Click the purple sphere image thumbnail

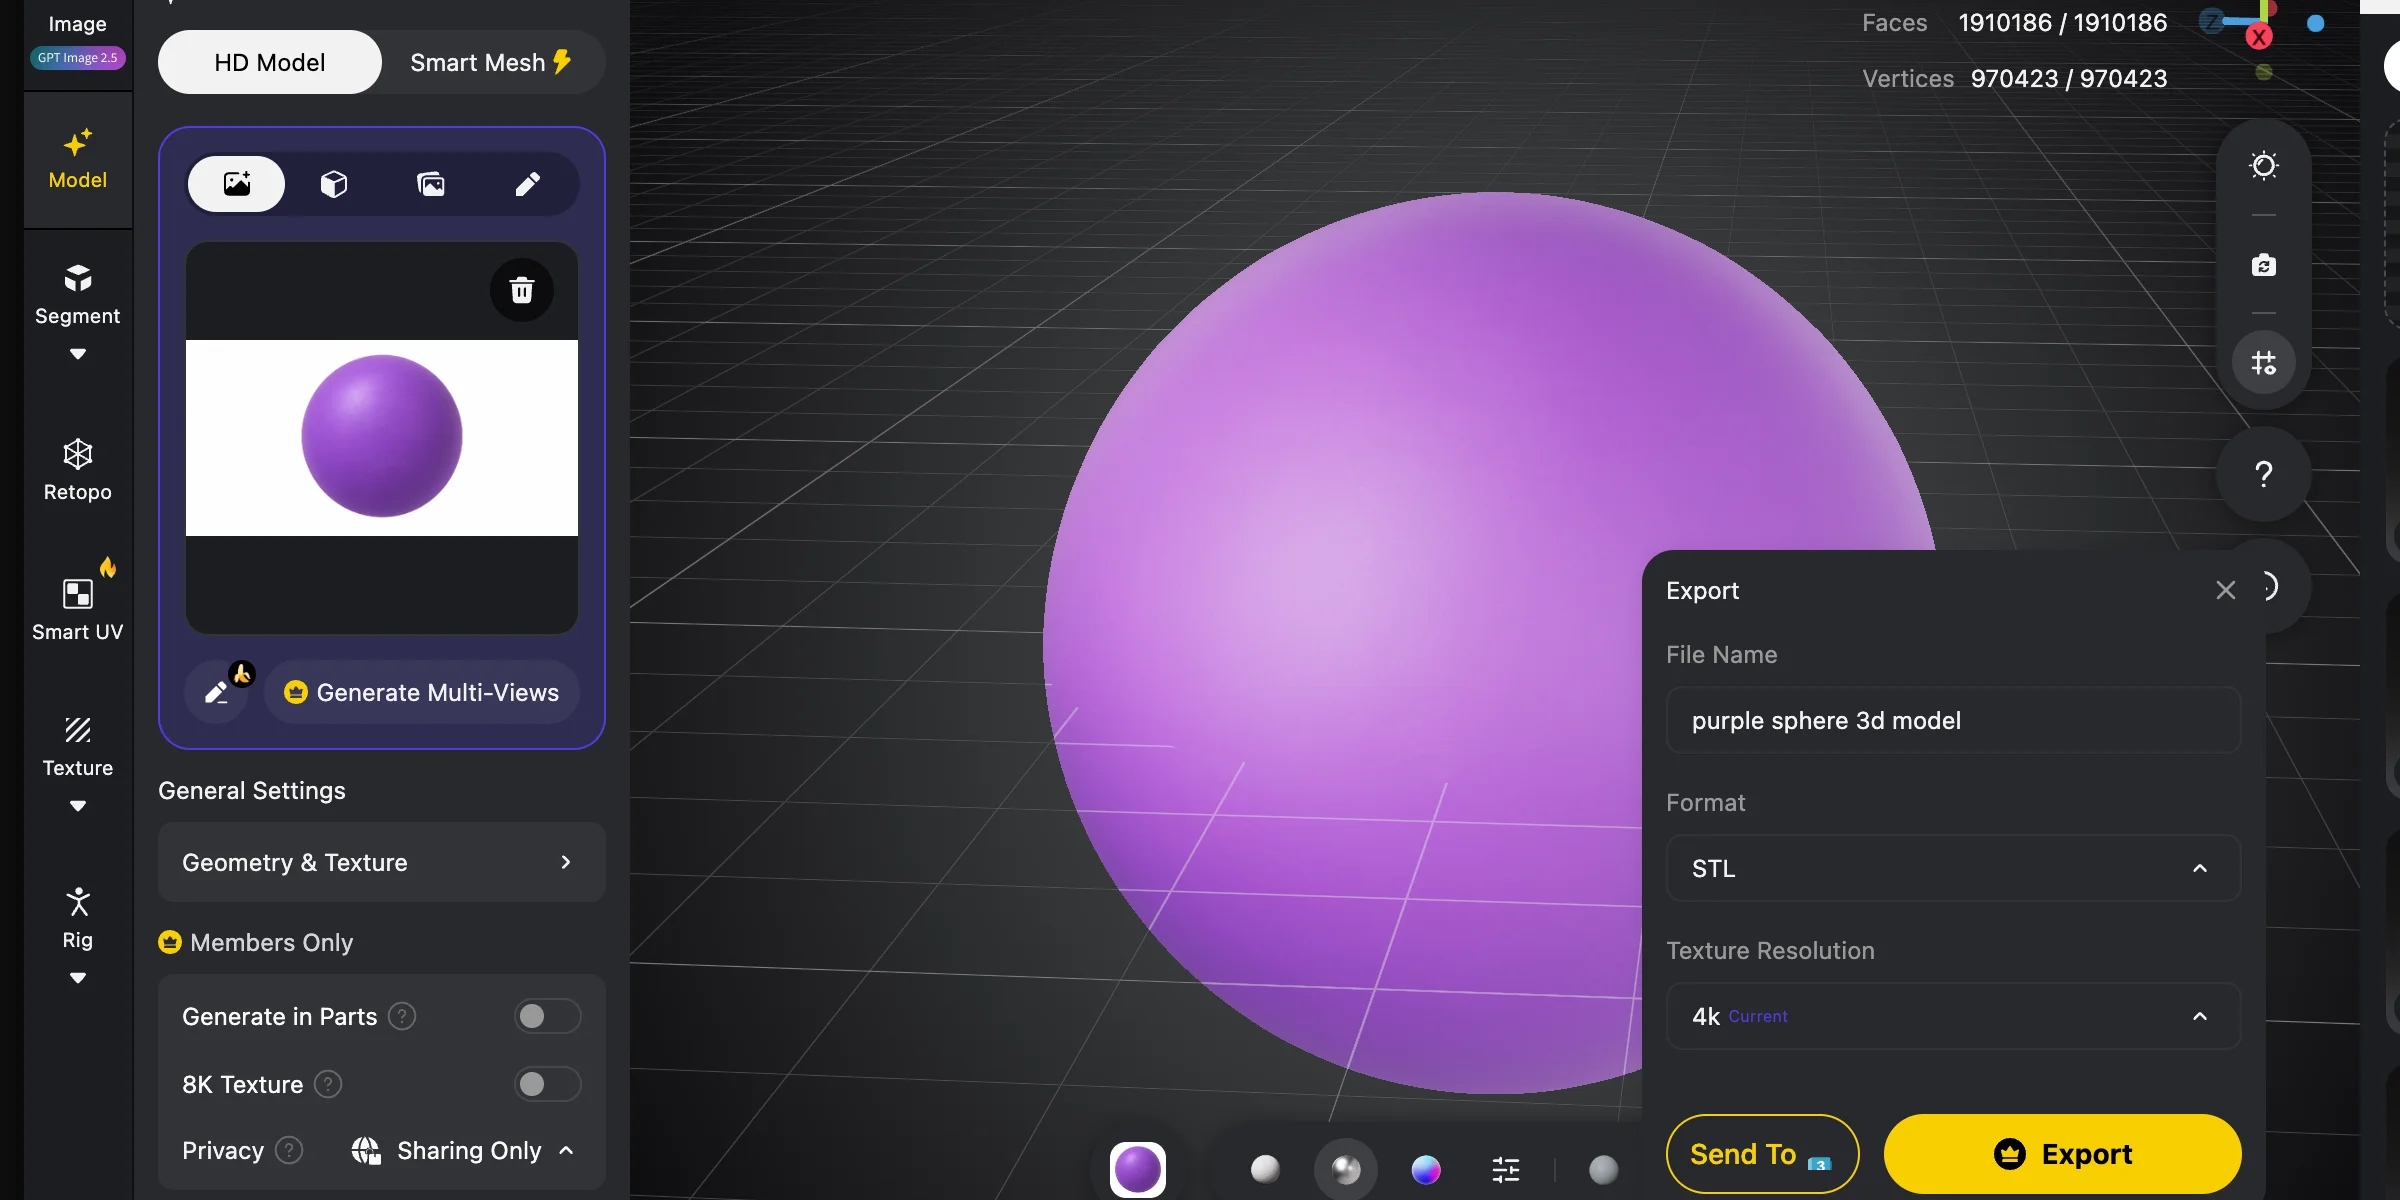click(382, 437)
